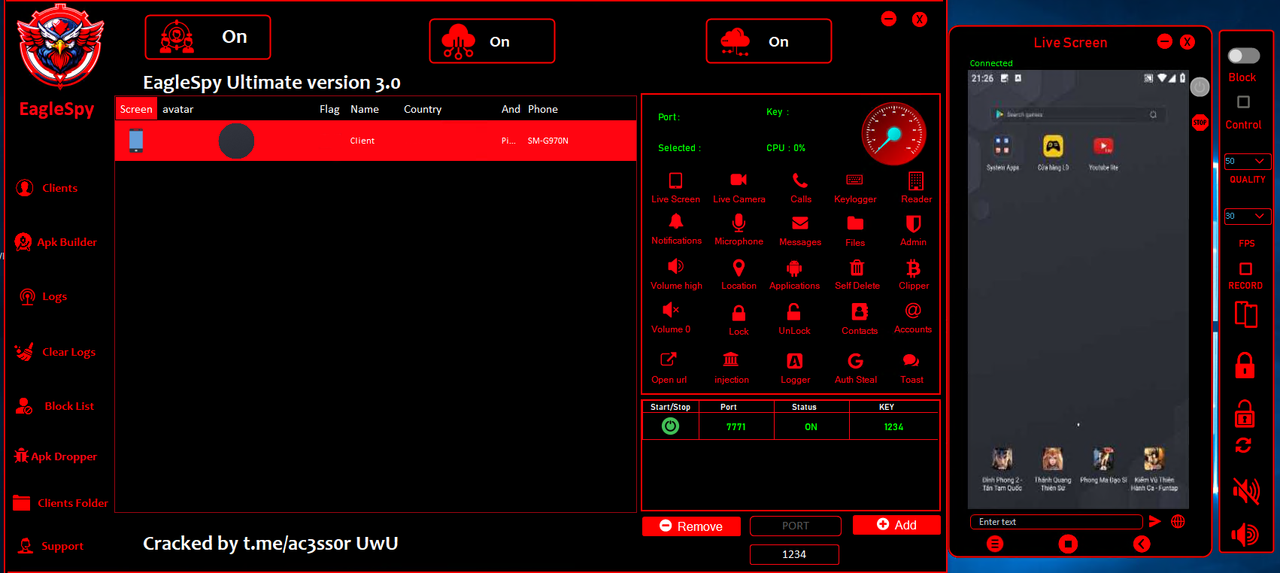Toggle the middle On cloud network switch
This screenshot has height=573, width=1280.
point(492,41)
